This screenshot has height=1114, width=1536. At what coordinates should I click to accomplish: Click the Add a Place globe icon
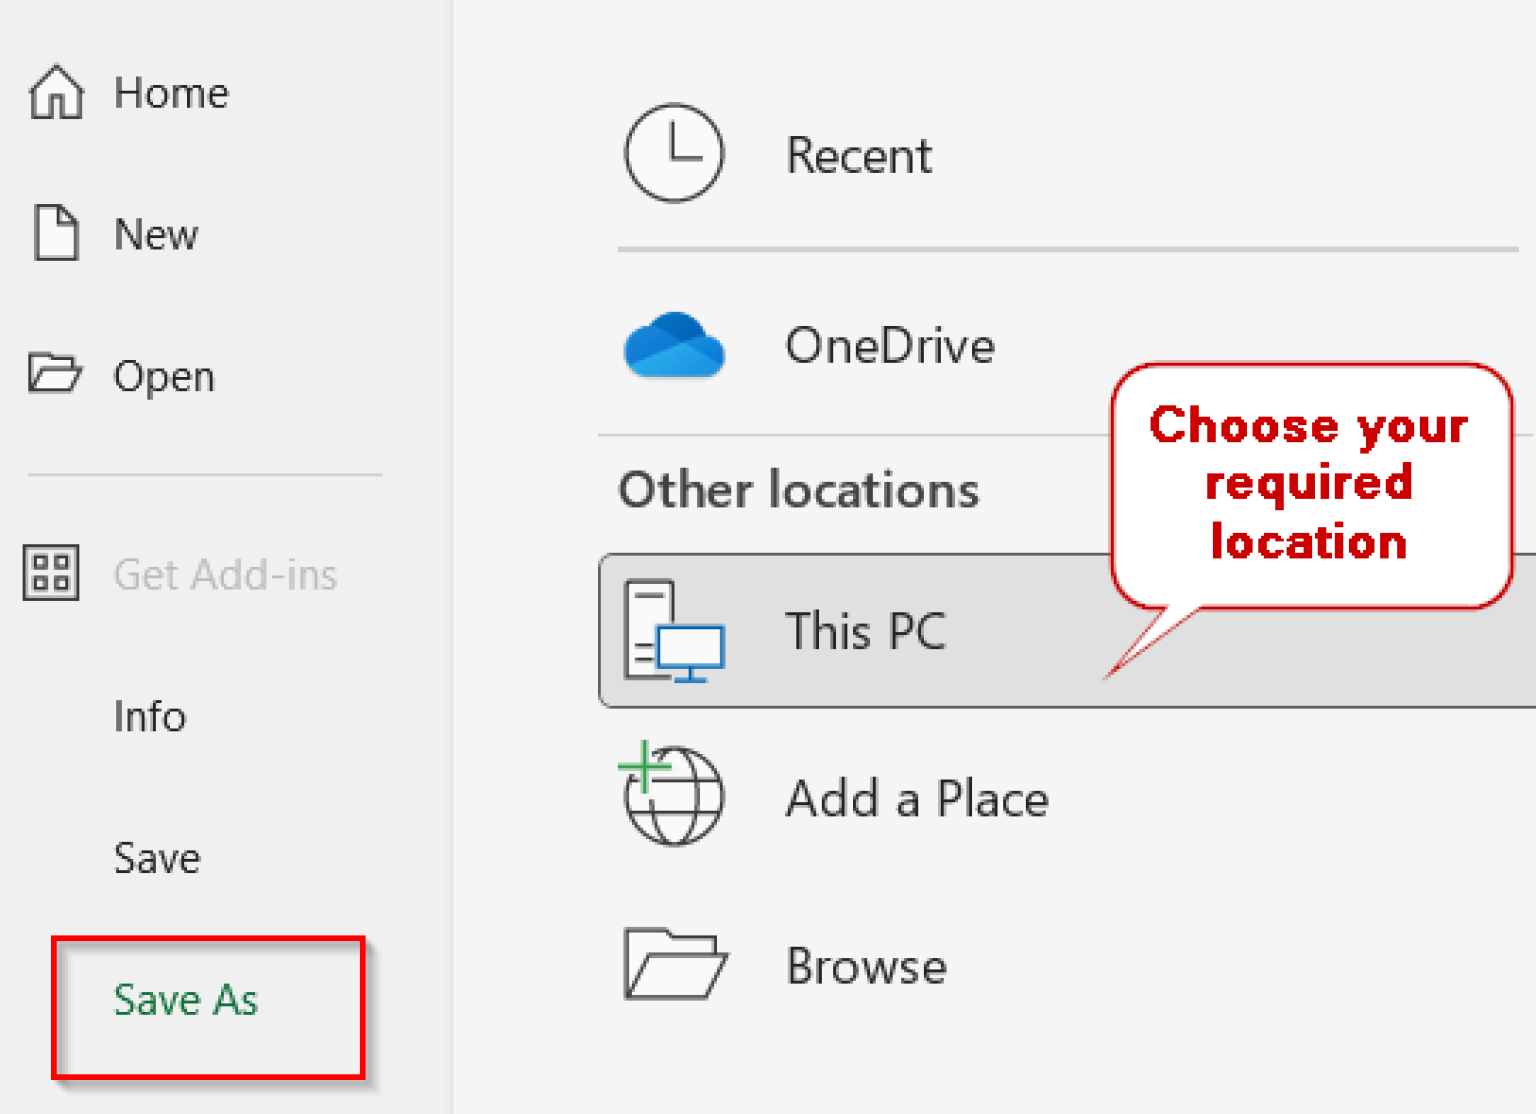[672, 795]
